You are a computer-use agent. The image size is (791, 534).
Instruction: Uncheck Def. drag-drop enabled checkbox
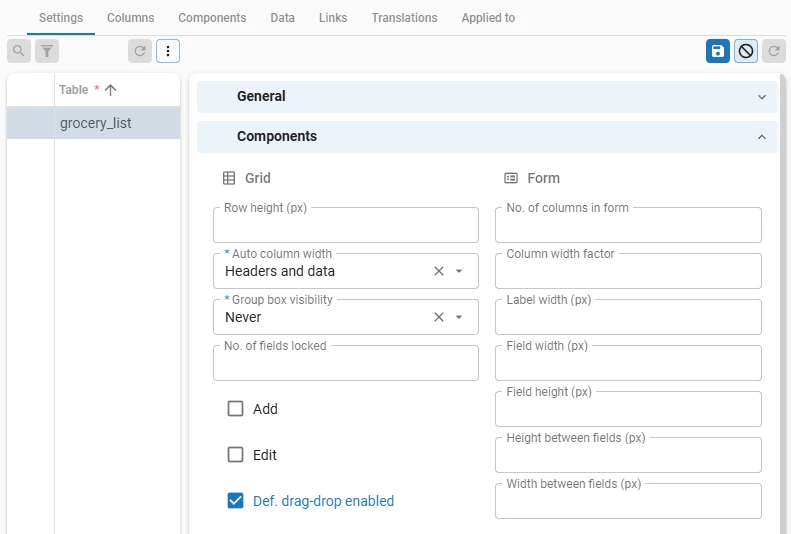pyautogui.click(x=236, y=501)
